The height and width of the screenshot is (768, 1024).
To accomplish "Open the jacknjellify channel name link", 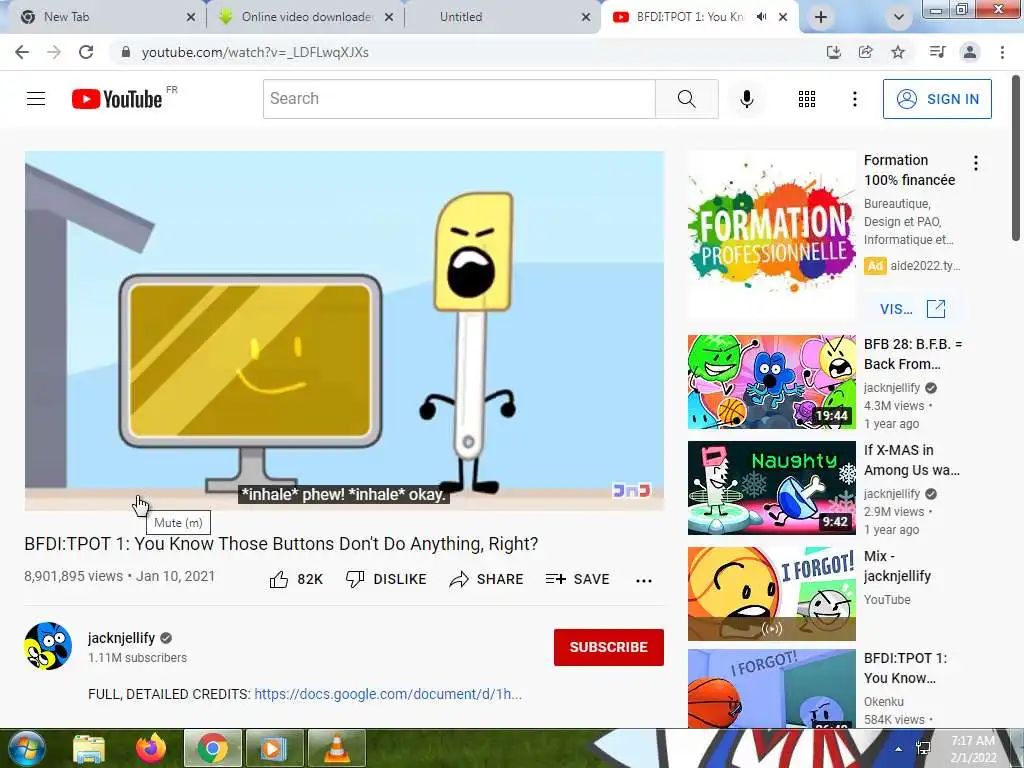I will [x=121, y=638].
